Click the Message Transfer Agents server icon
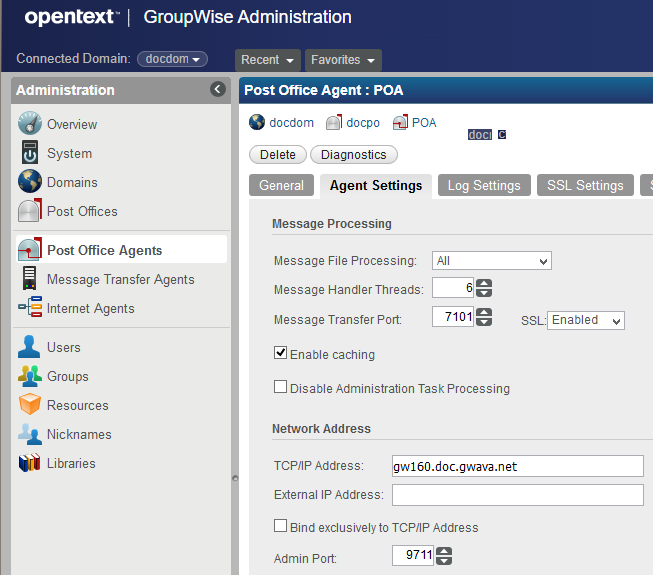This screenshot has height=575, width=653. (30, 279)
